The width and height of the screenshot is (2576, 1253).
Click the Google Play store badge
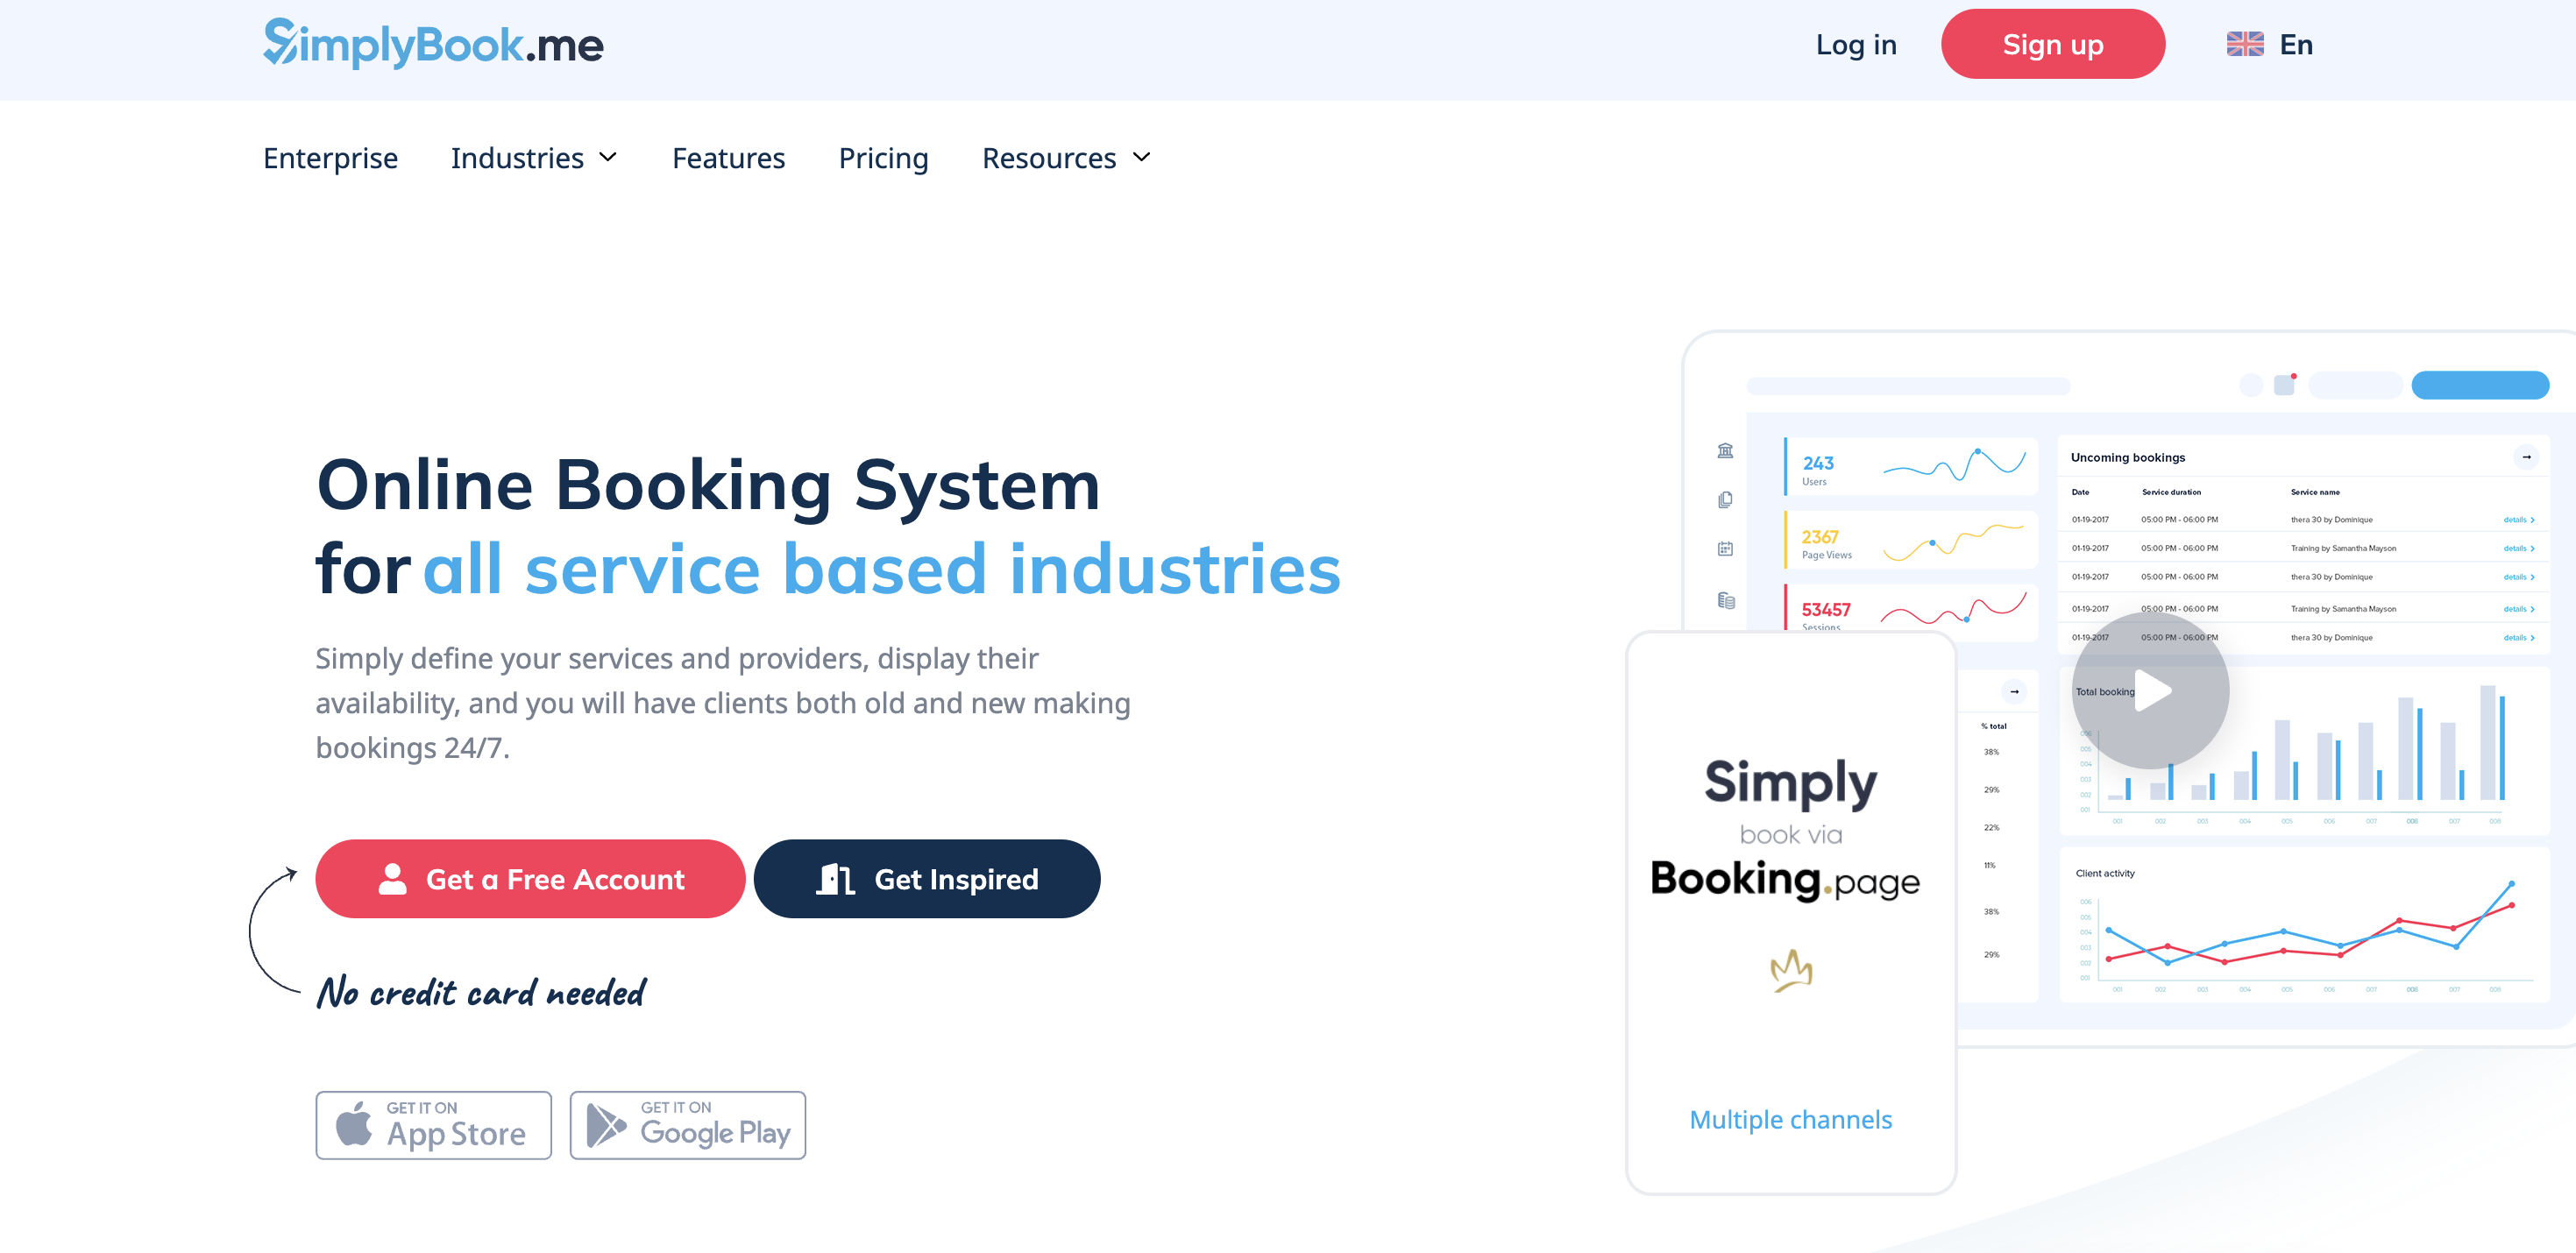click(x=687, y=1125)
